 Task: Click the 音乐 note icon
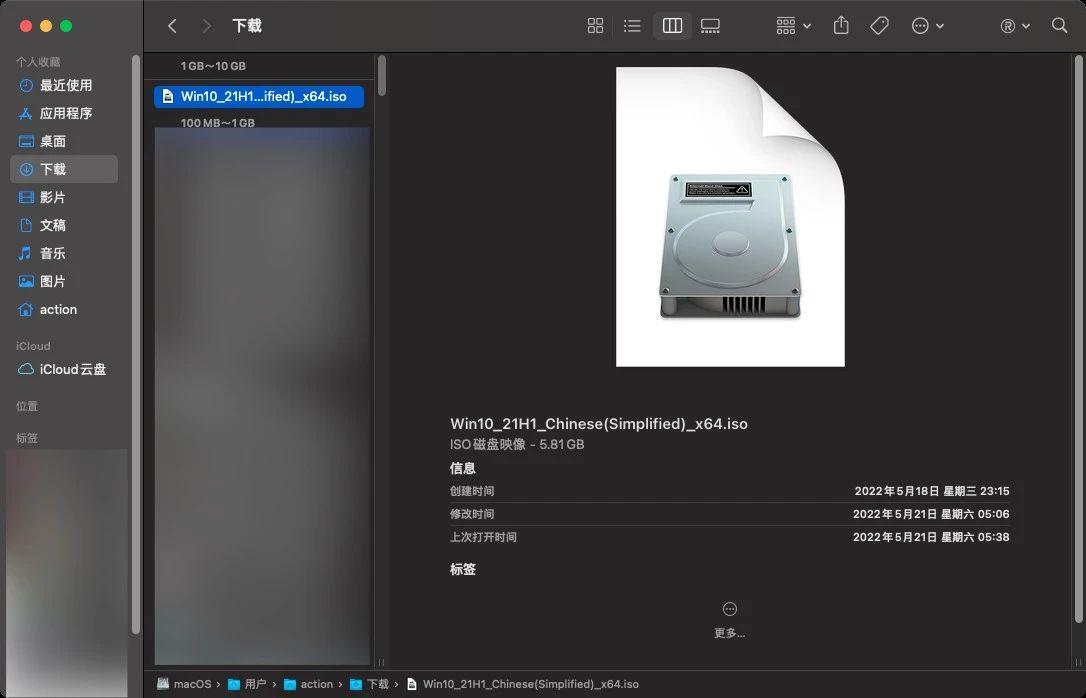[26, 253]
